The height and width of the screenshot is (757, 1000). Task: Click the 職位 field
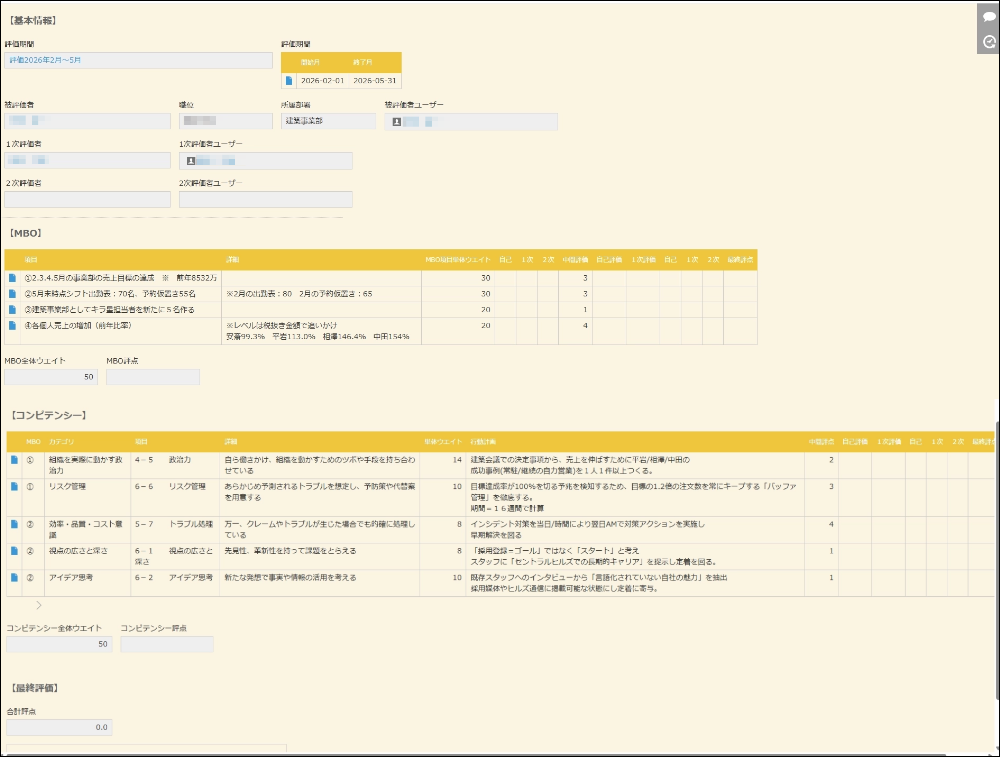[x=226, y=121]
